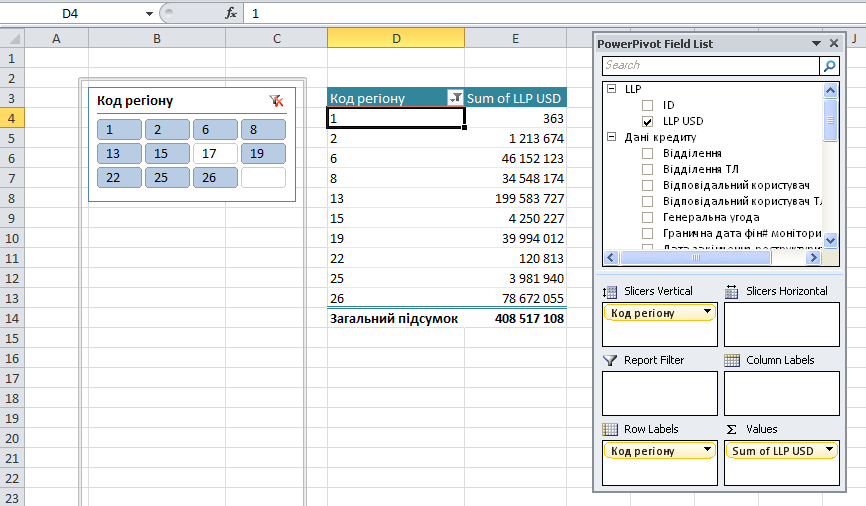
Task: Click the Slicers Vertical area icon
Action: point(609,291)
